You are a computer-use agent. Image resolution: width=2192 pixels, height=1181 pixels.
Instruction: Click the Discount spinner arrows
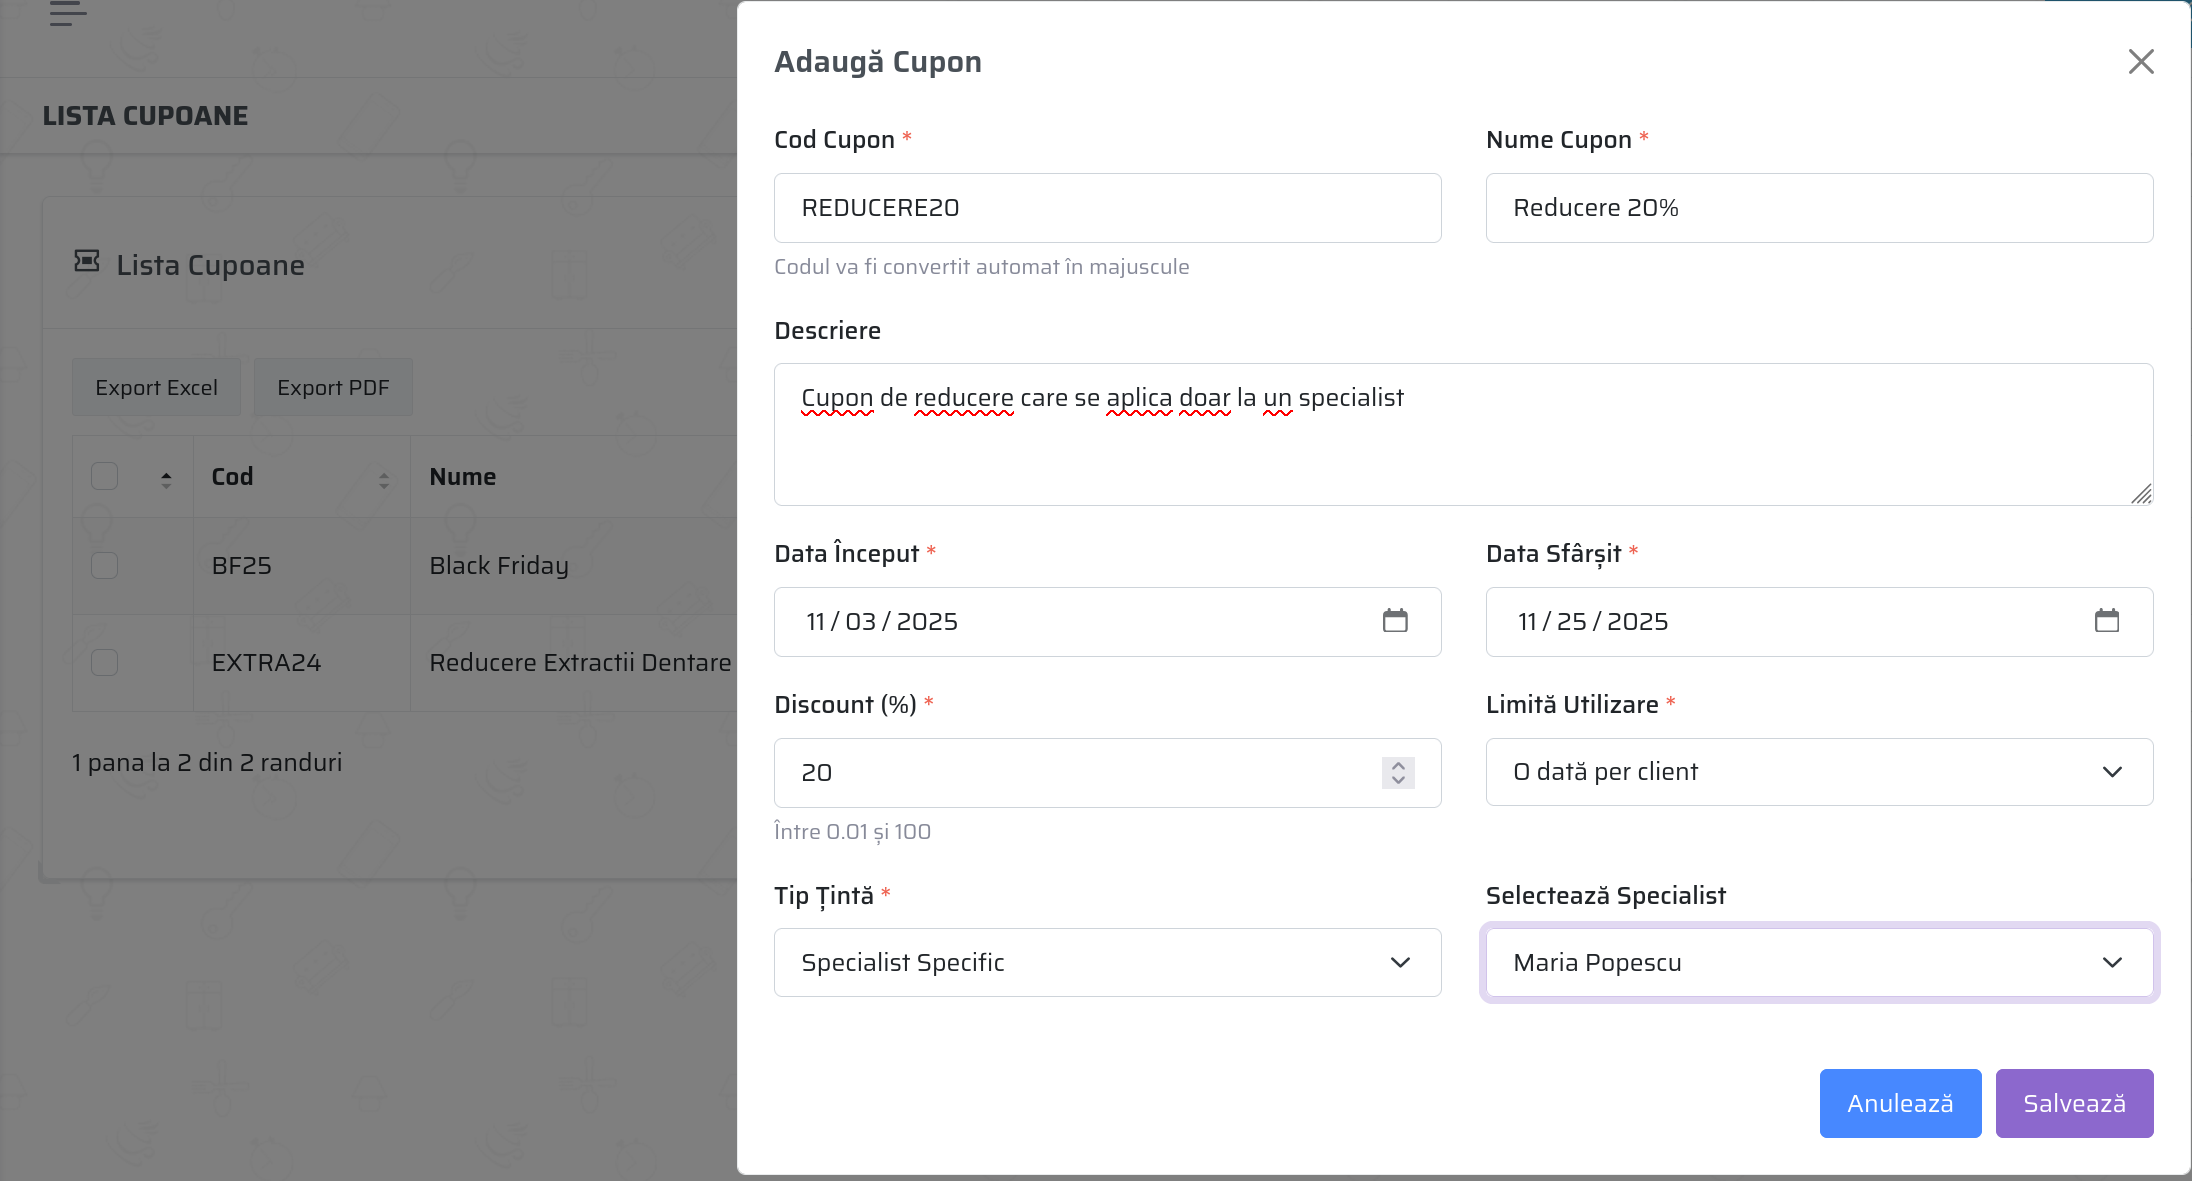tap(1398, 773)
